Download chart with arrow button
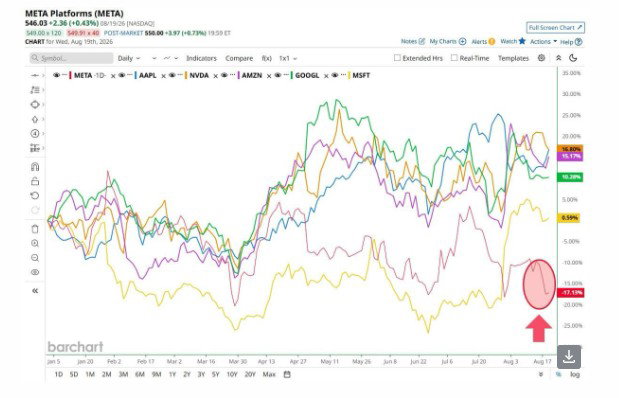619x398 pixels. (569, 357)
